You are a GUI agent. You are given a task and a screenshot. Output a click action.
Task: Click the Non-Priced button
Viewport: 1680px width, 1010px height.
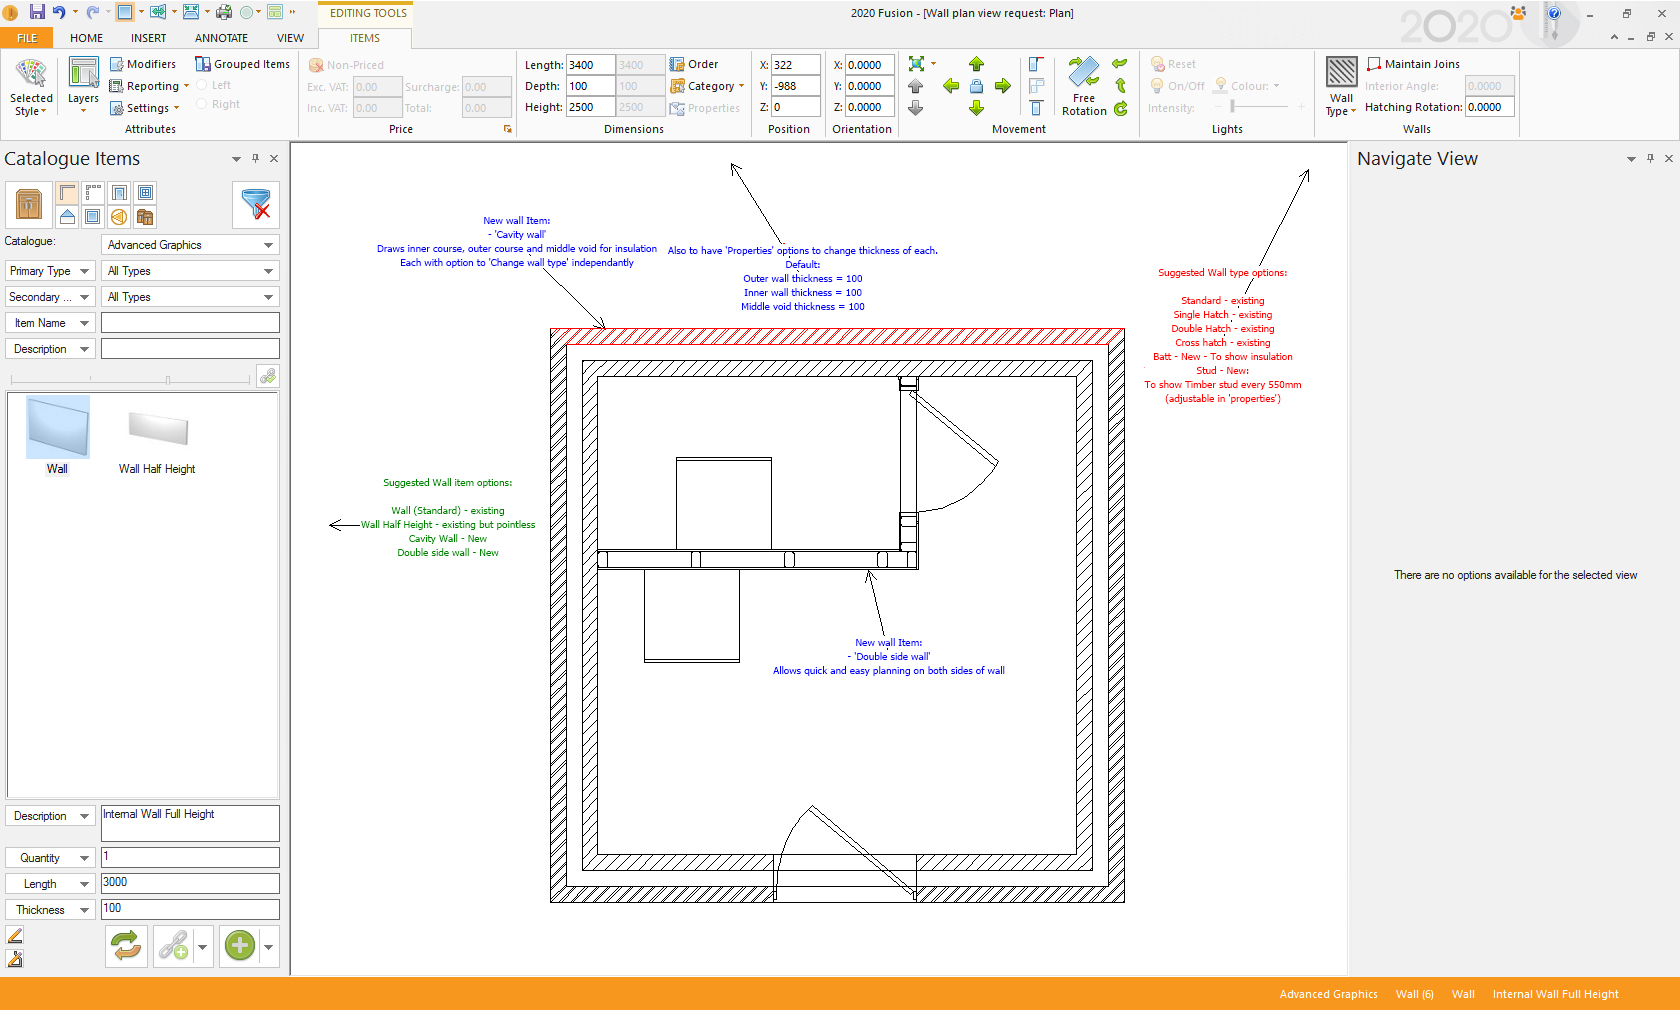346,65
